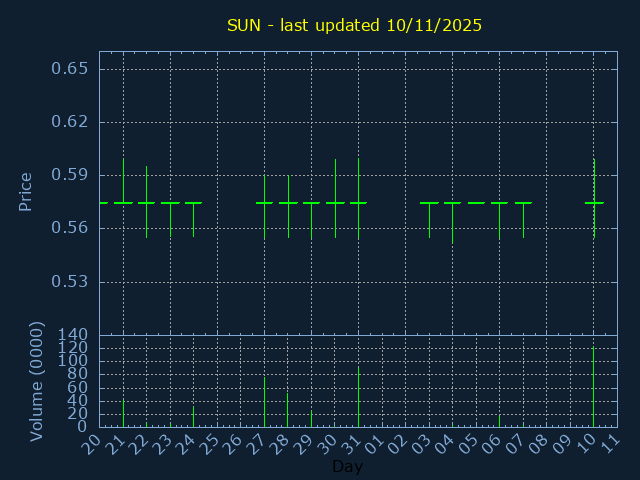This screenshot has height=480, width=640.
Task: Click the 140 volume tick label
Action: coord(74,334)
